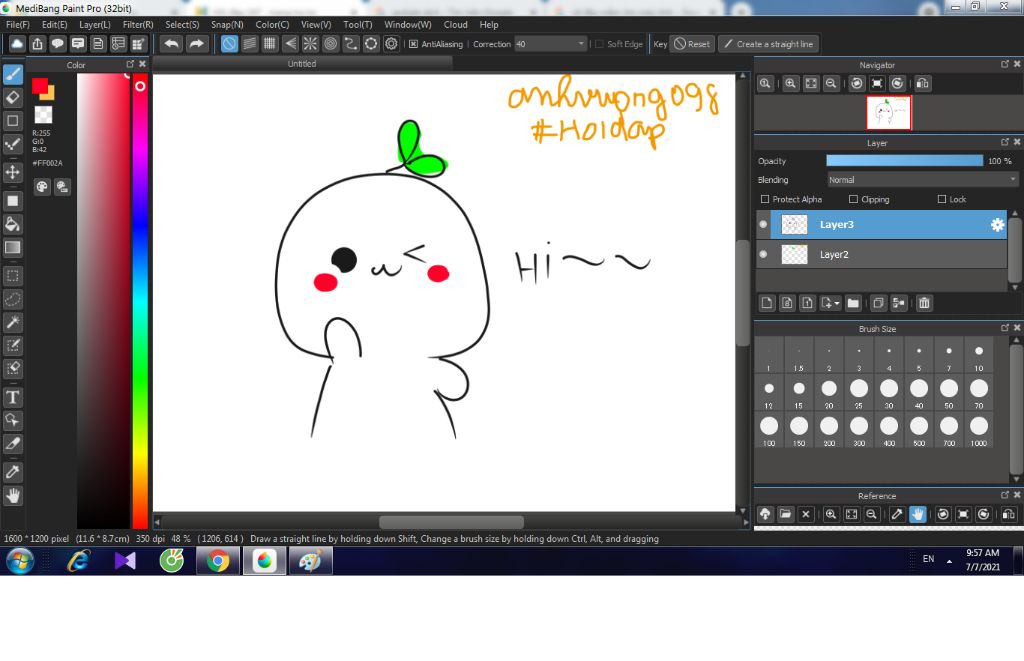1024x661 pixels.
Task: Toggle the AntiAliasing checkbox
Action: 413,44
